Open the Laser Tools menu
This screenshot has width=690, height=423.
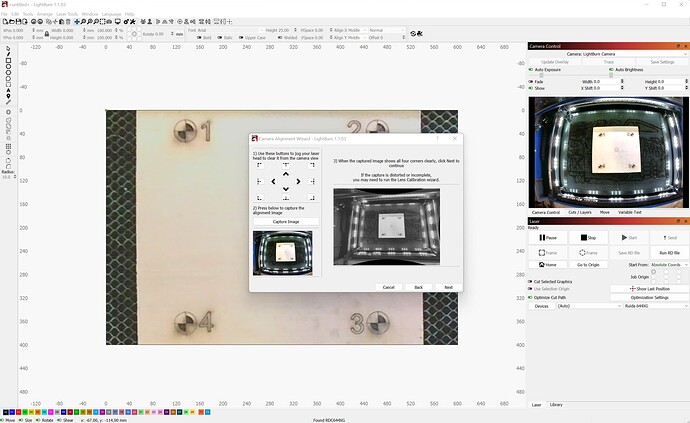[67, 14]
